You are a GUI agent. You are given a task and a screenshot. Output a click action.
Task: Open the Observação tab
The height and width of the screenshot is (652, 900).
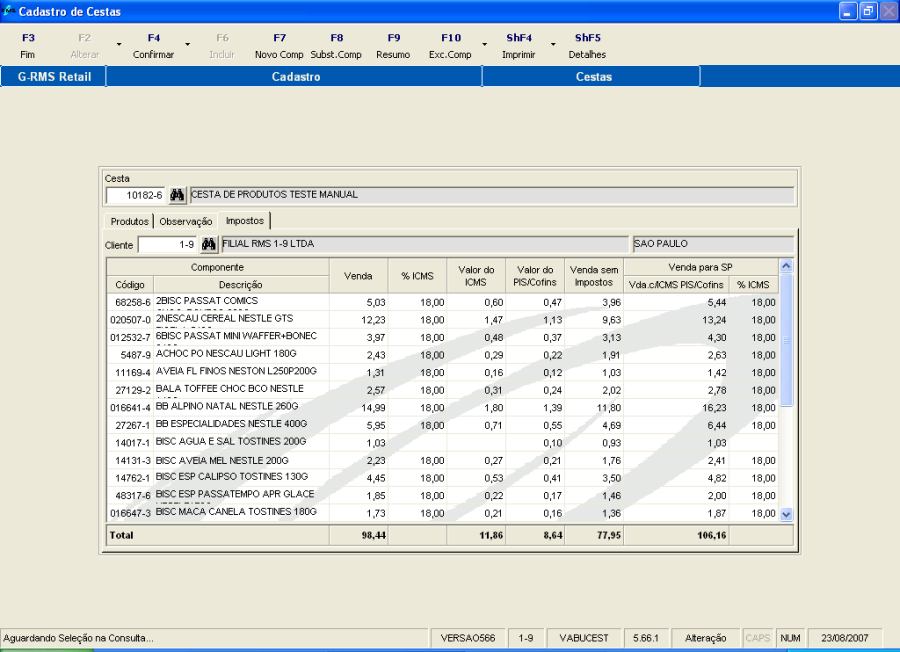pyautogui.click(x=186, y=221)
